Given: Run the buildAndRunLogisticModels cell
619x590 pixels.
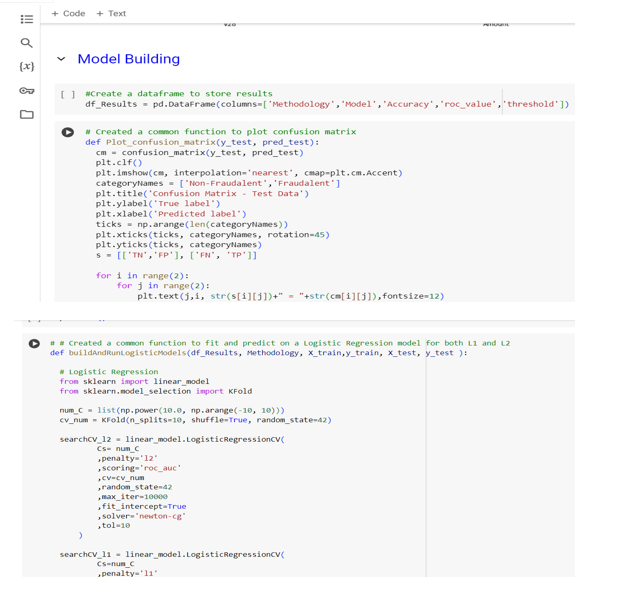Looking at the screenshot, I should (x=34, y=343).
